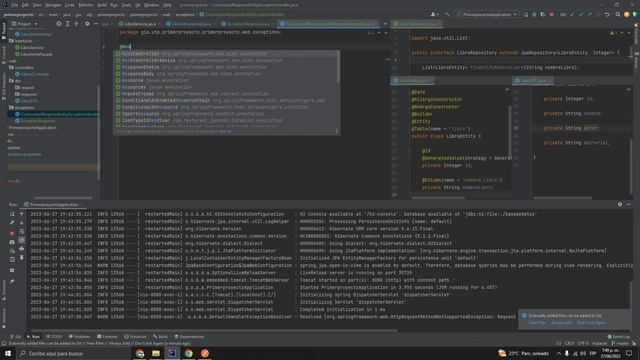
Task: Click the select opened file target icon
Action: tap(59, 24)
